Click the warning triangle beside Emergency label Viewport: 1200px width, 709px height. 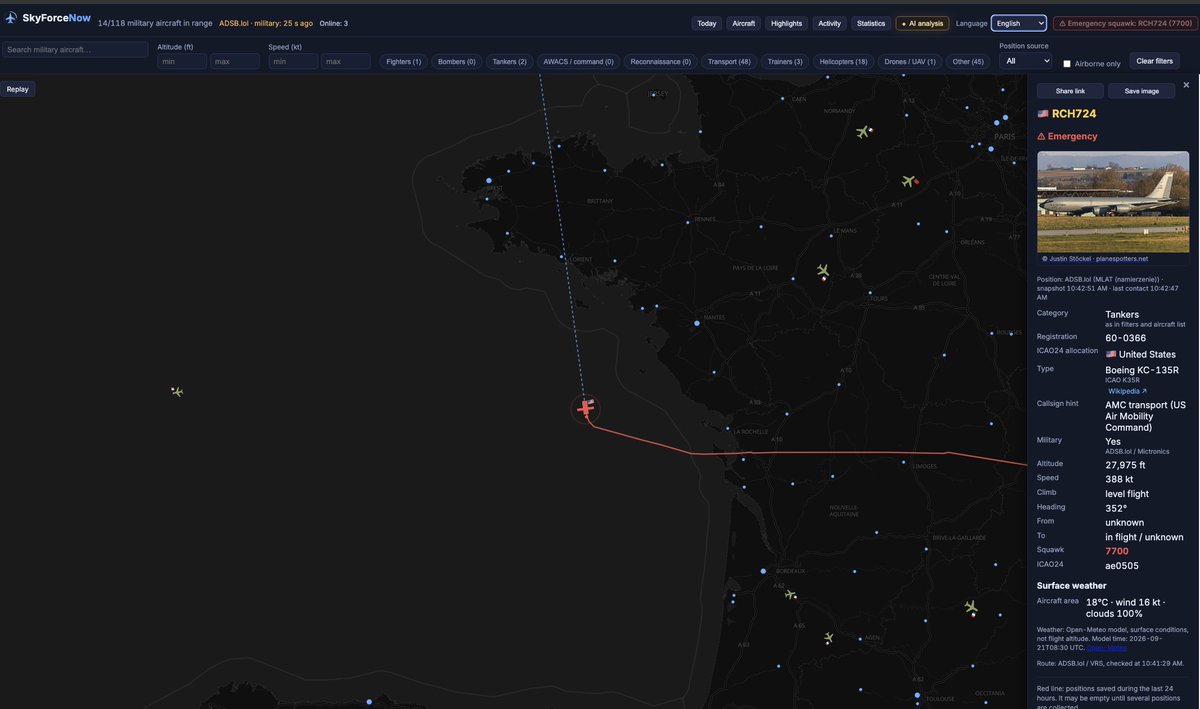1041,136
